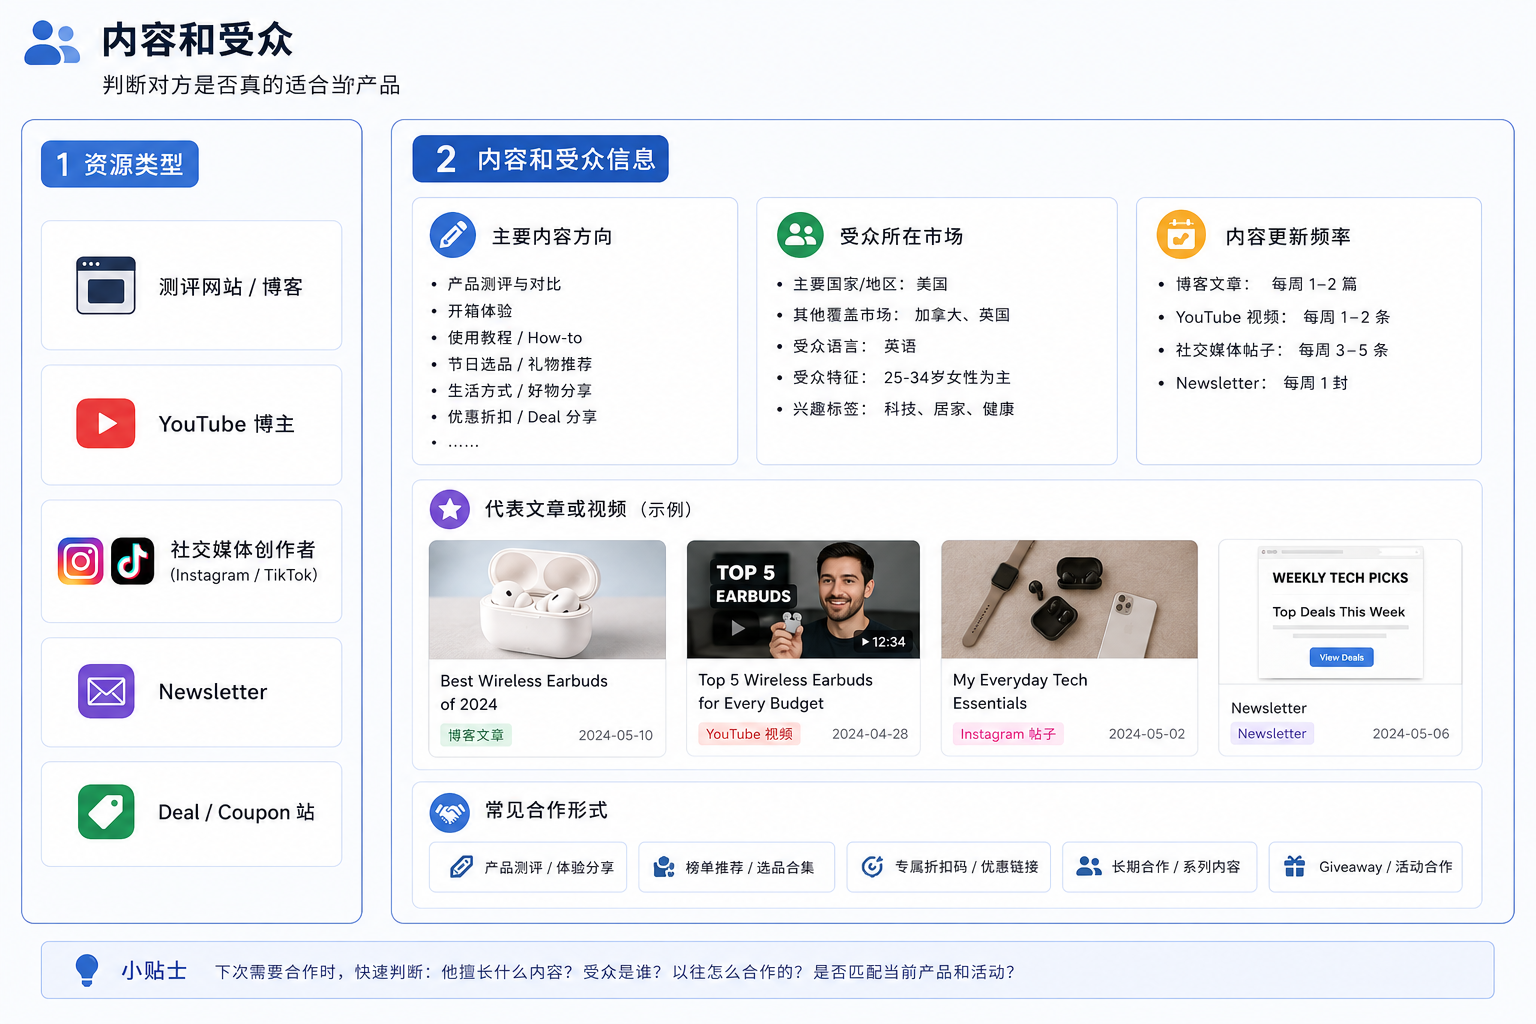The width and height of the screenshot is (1536, 1024).
Task: Click the 榜单推荐 / 选品合集 cooperation button
Action: pos(736,867)
